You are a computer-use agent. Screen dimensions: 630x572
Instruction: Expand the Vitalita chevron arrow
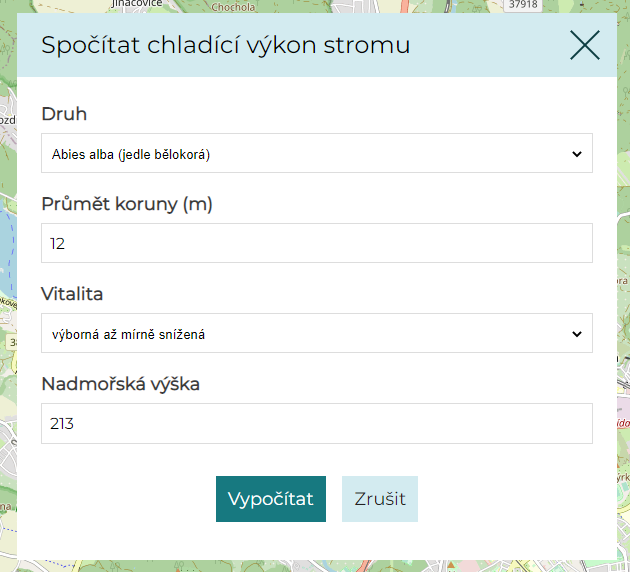577,334
